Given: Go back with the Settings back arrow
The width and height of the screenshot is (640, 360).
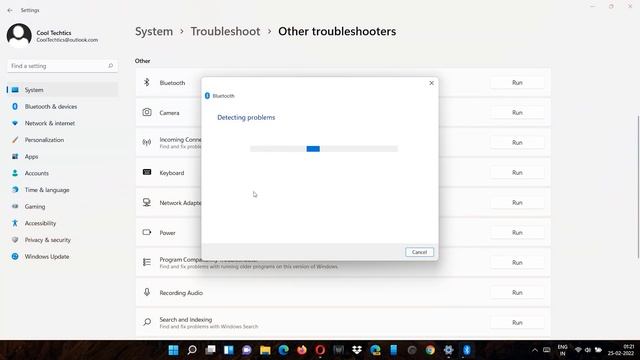Looking at the screenshot, I should click(x=10, y=10).
